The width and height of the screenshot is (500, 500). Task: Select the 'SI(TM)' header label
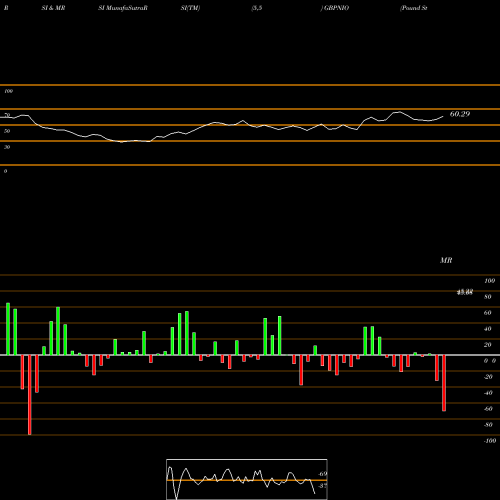pyautogui.click(x=190, y=8)
